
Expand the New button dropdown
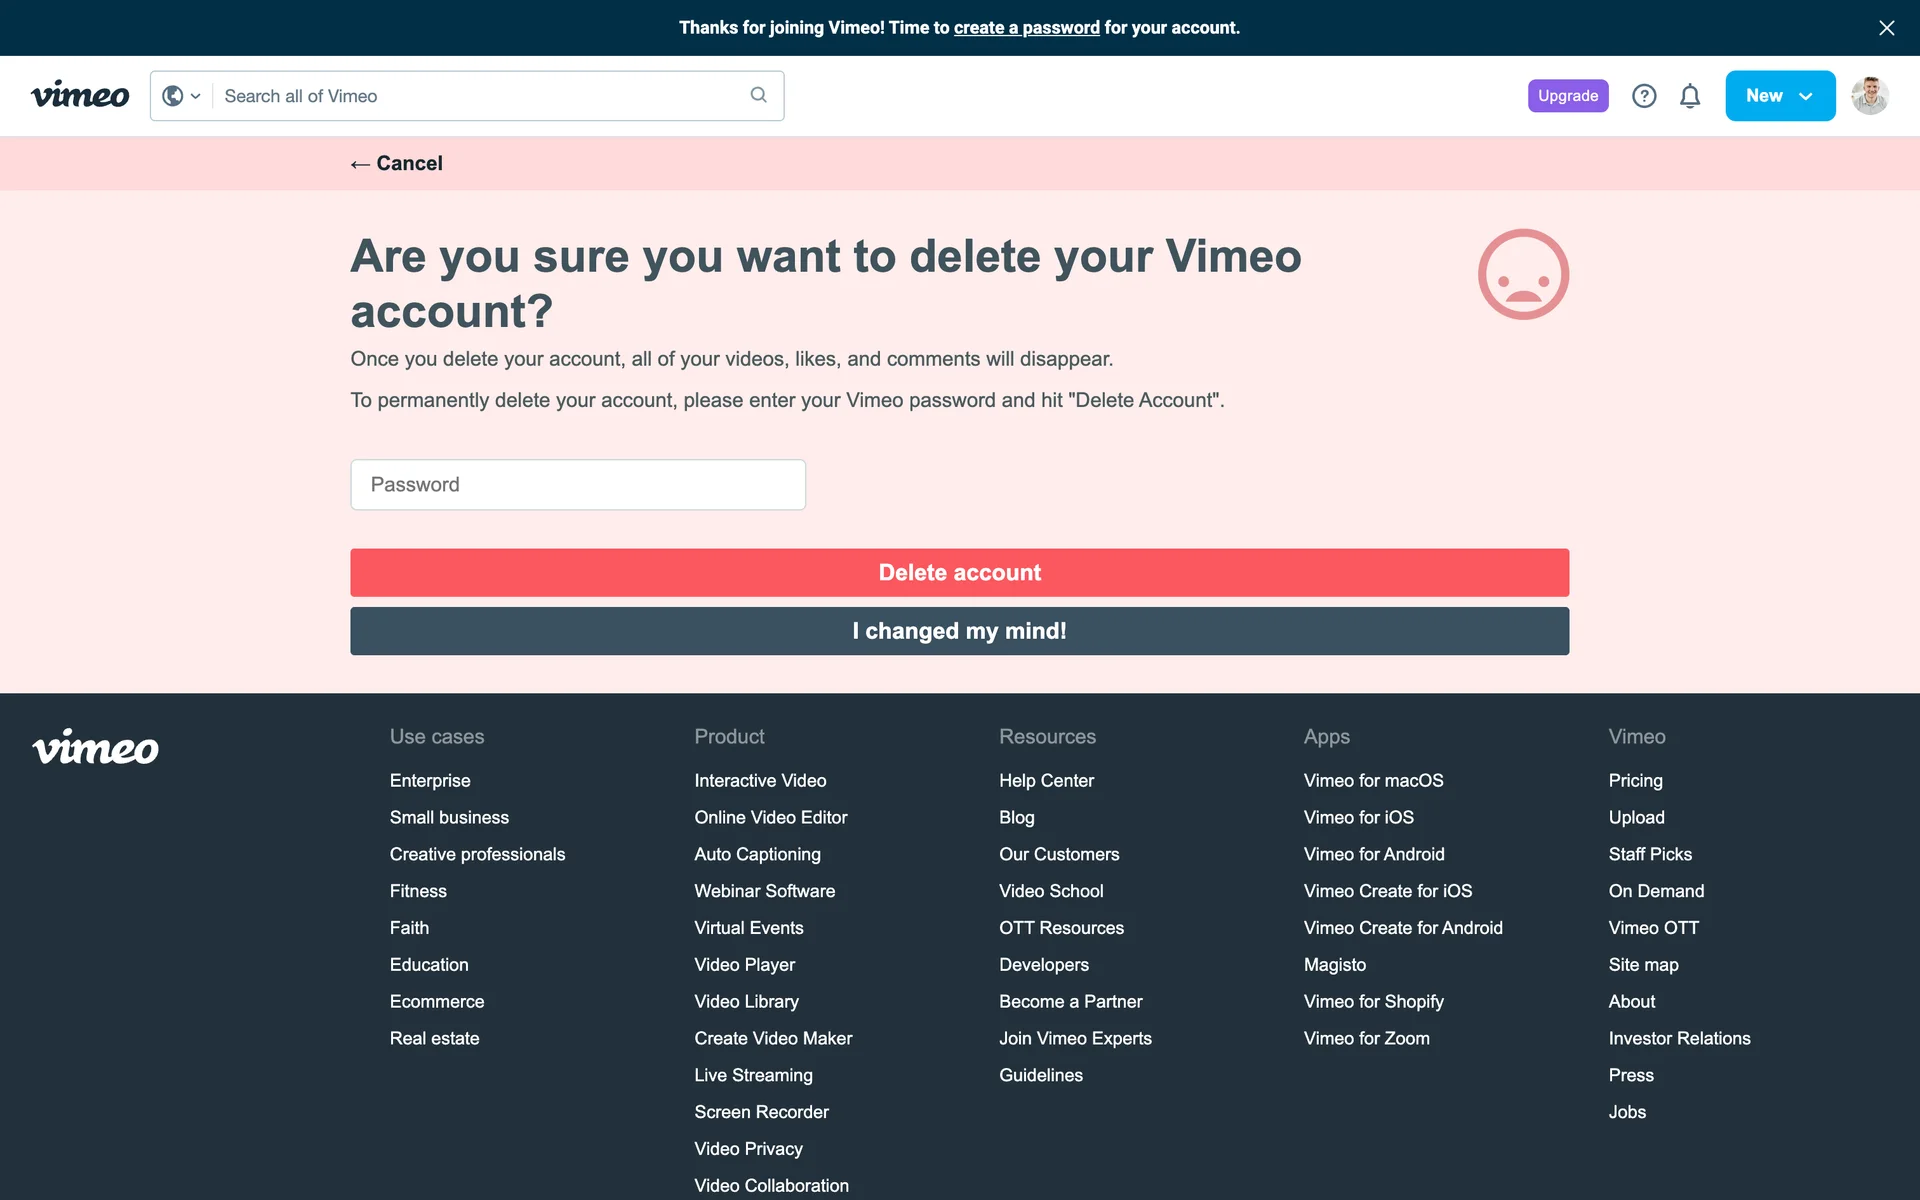coord(1780,96)
